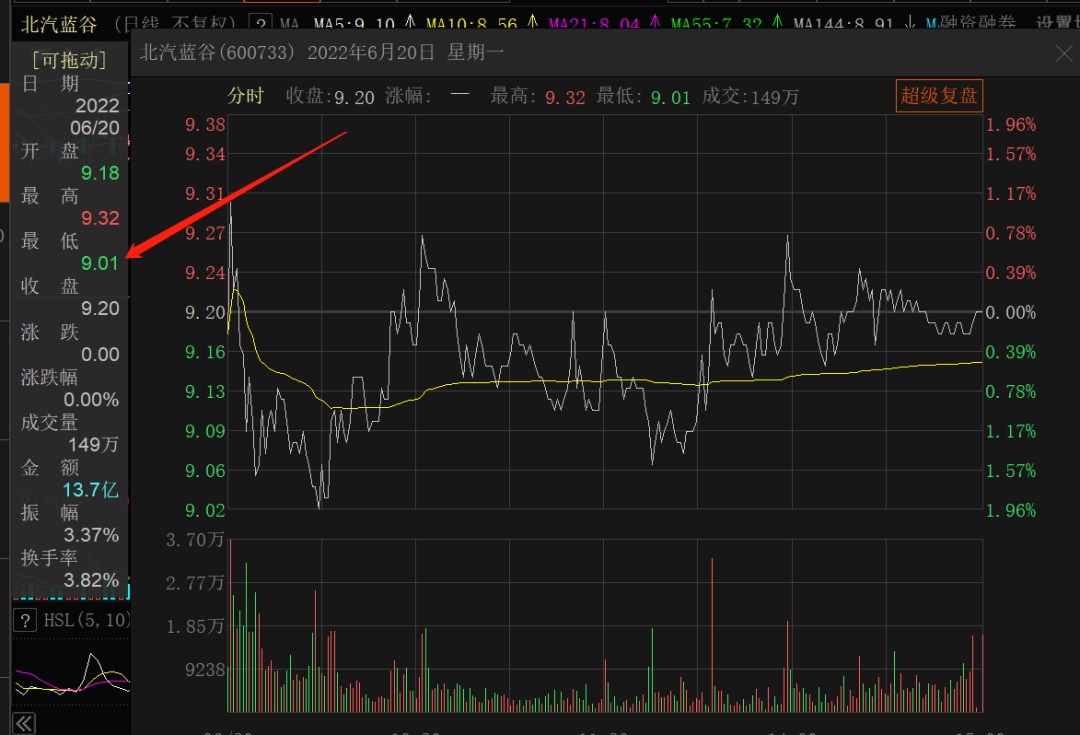1080x735 pixels.
Task: Collapse the side panel with the double-chevron icon
Action: point(24,723)
